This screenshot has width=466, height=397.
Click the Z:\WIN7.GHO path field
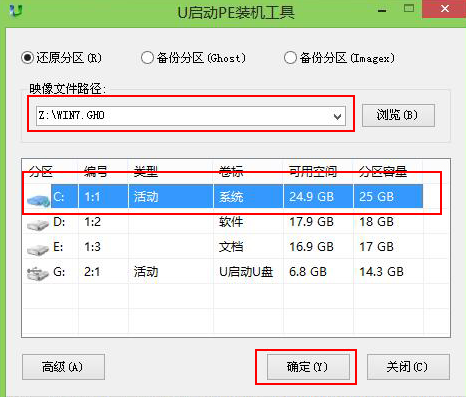191,116
